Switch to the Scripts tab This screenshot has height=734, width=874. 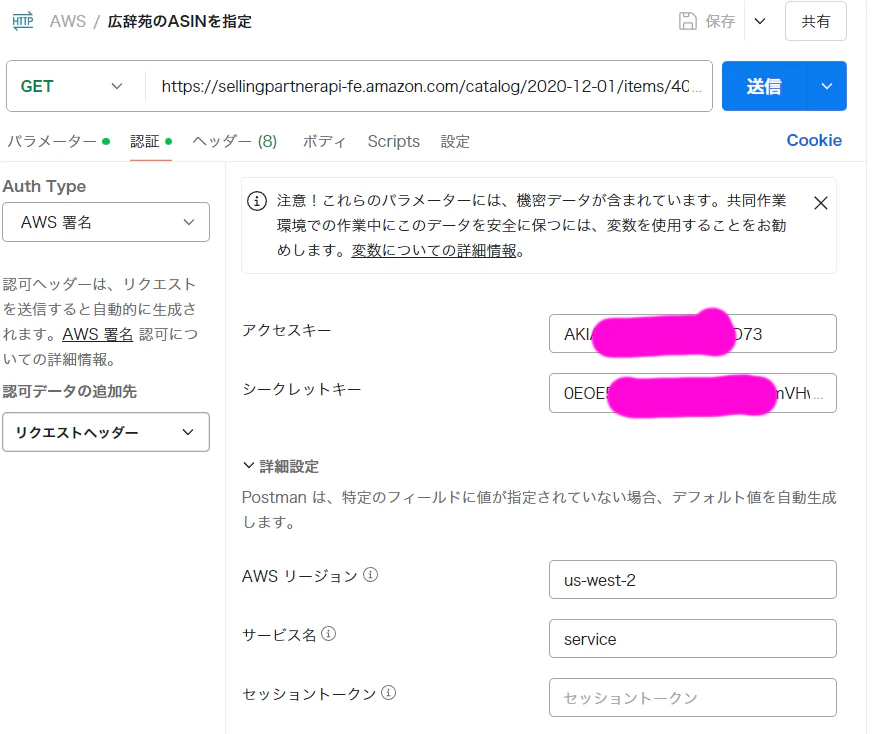394,142
